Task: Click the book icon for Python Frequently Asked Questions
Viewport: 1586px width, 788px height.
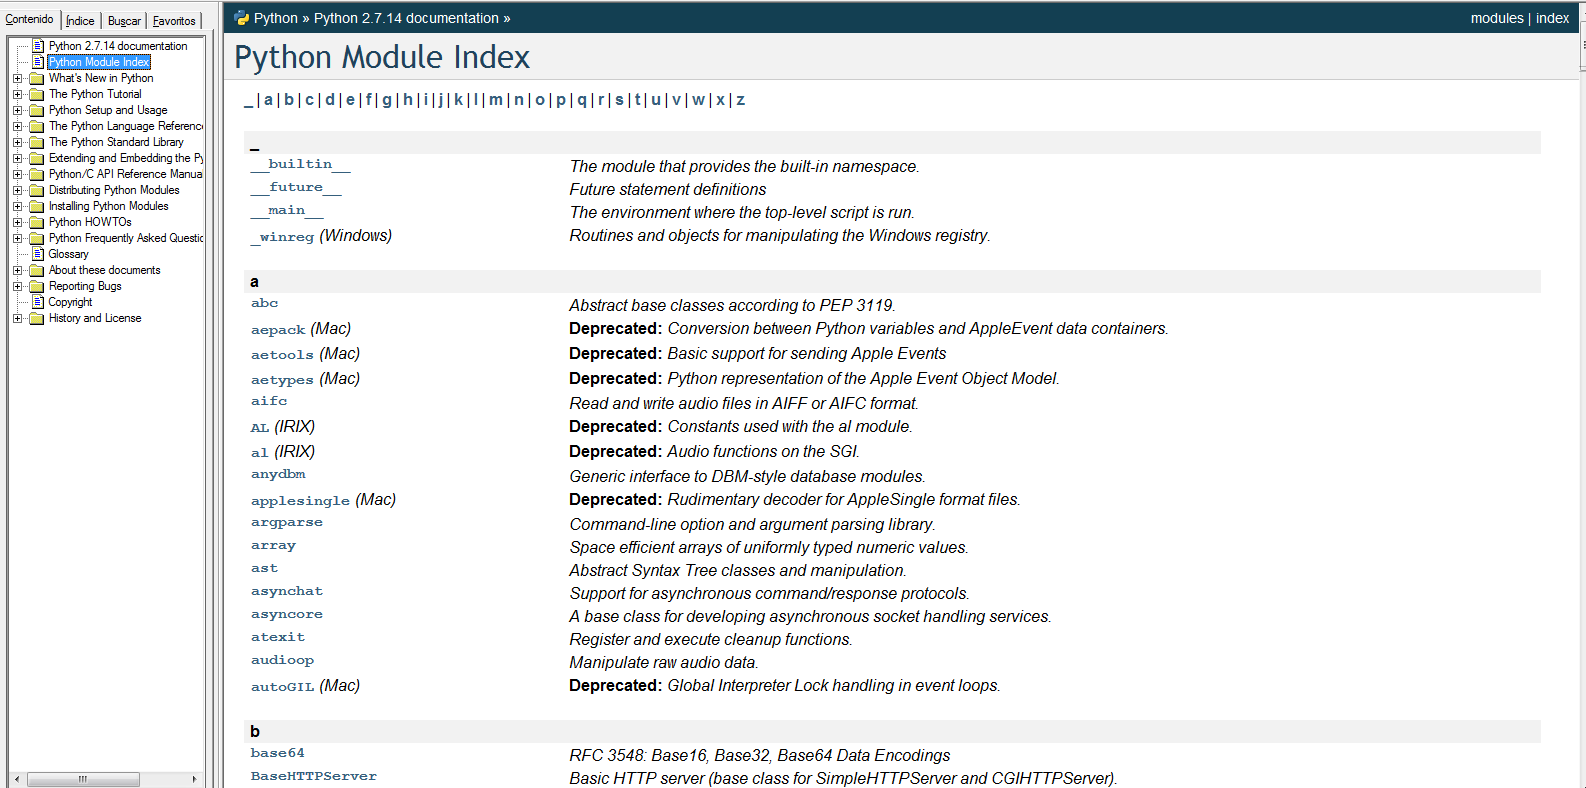Action: pyautogui.click(x=37, y=238)
